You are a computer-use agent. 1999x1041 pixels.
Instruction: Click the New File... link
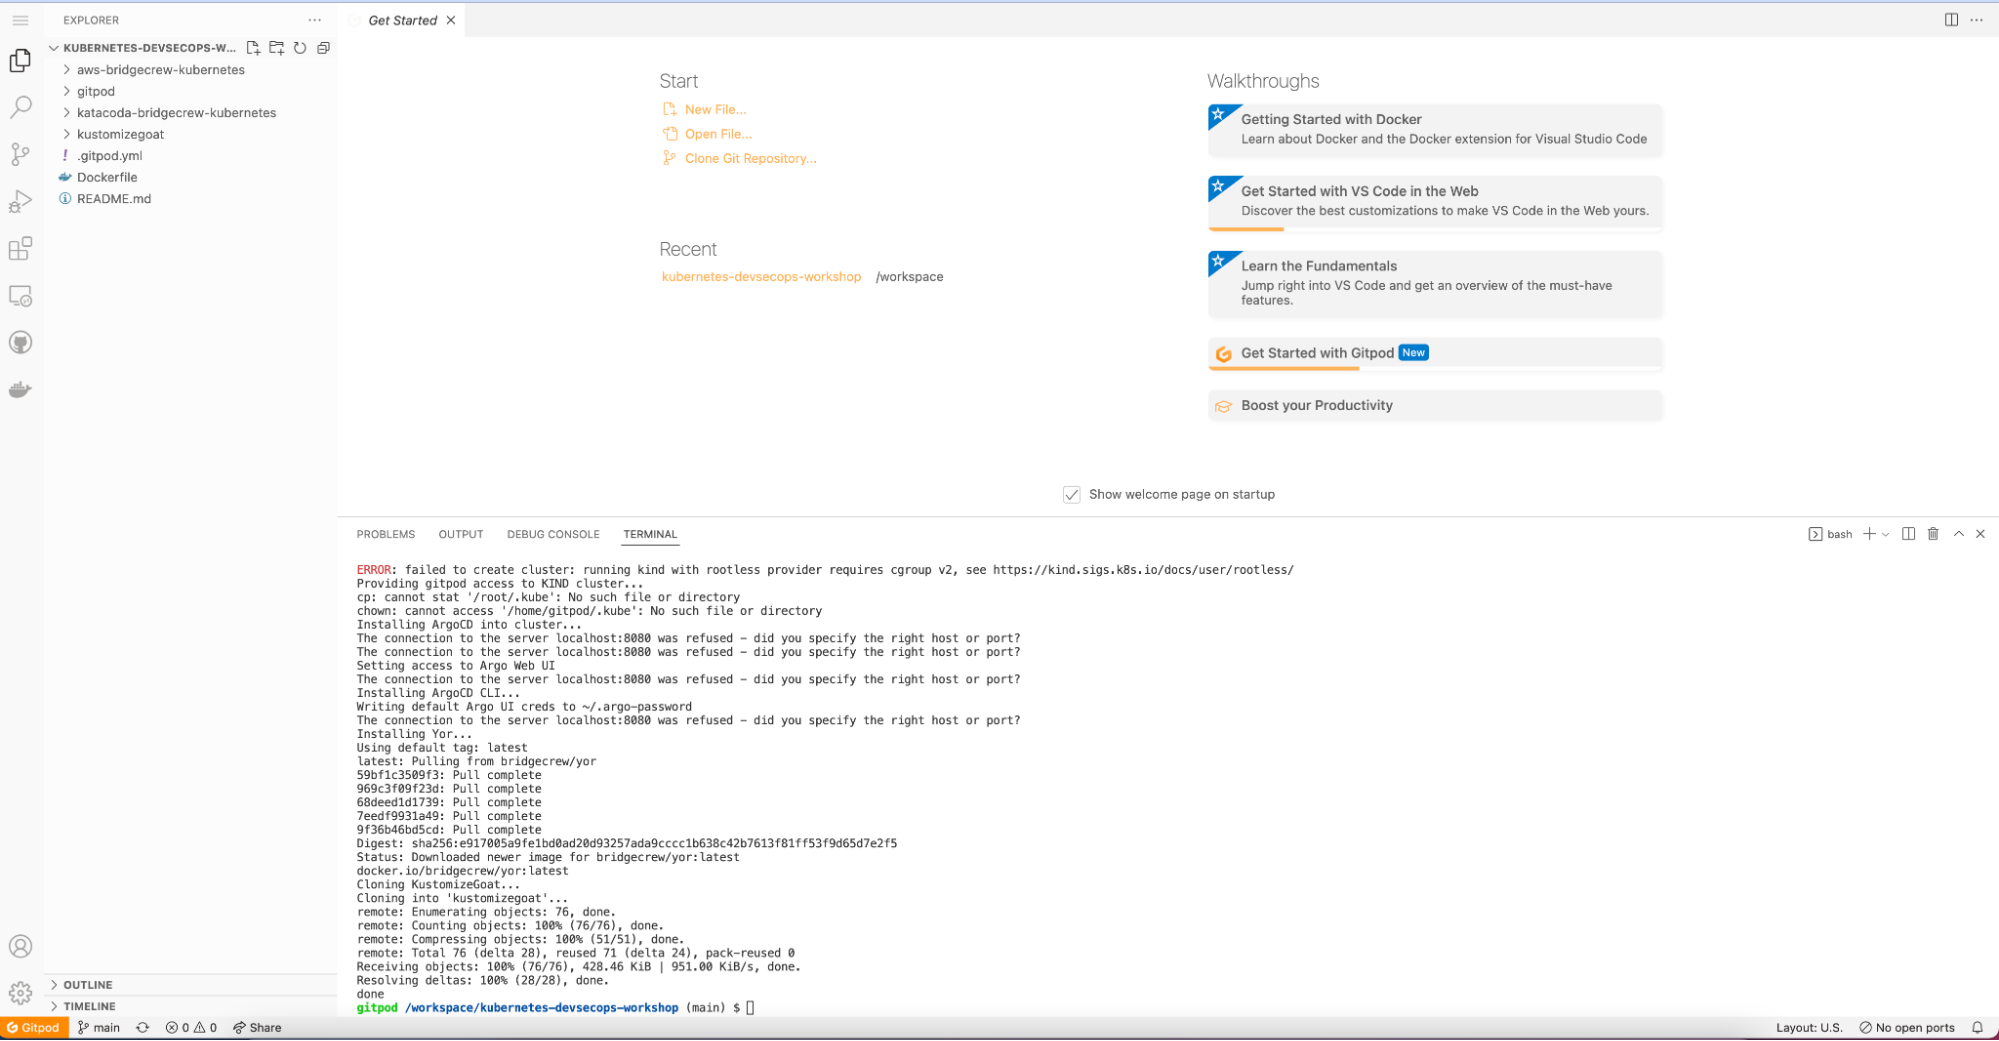pyautogui.click(x=715, y=110)
